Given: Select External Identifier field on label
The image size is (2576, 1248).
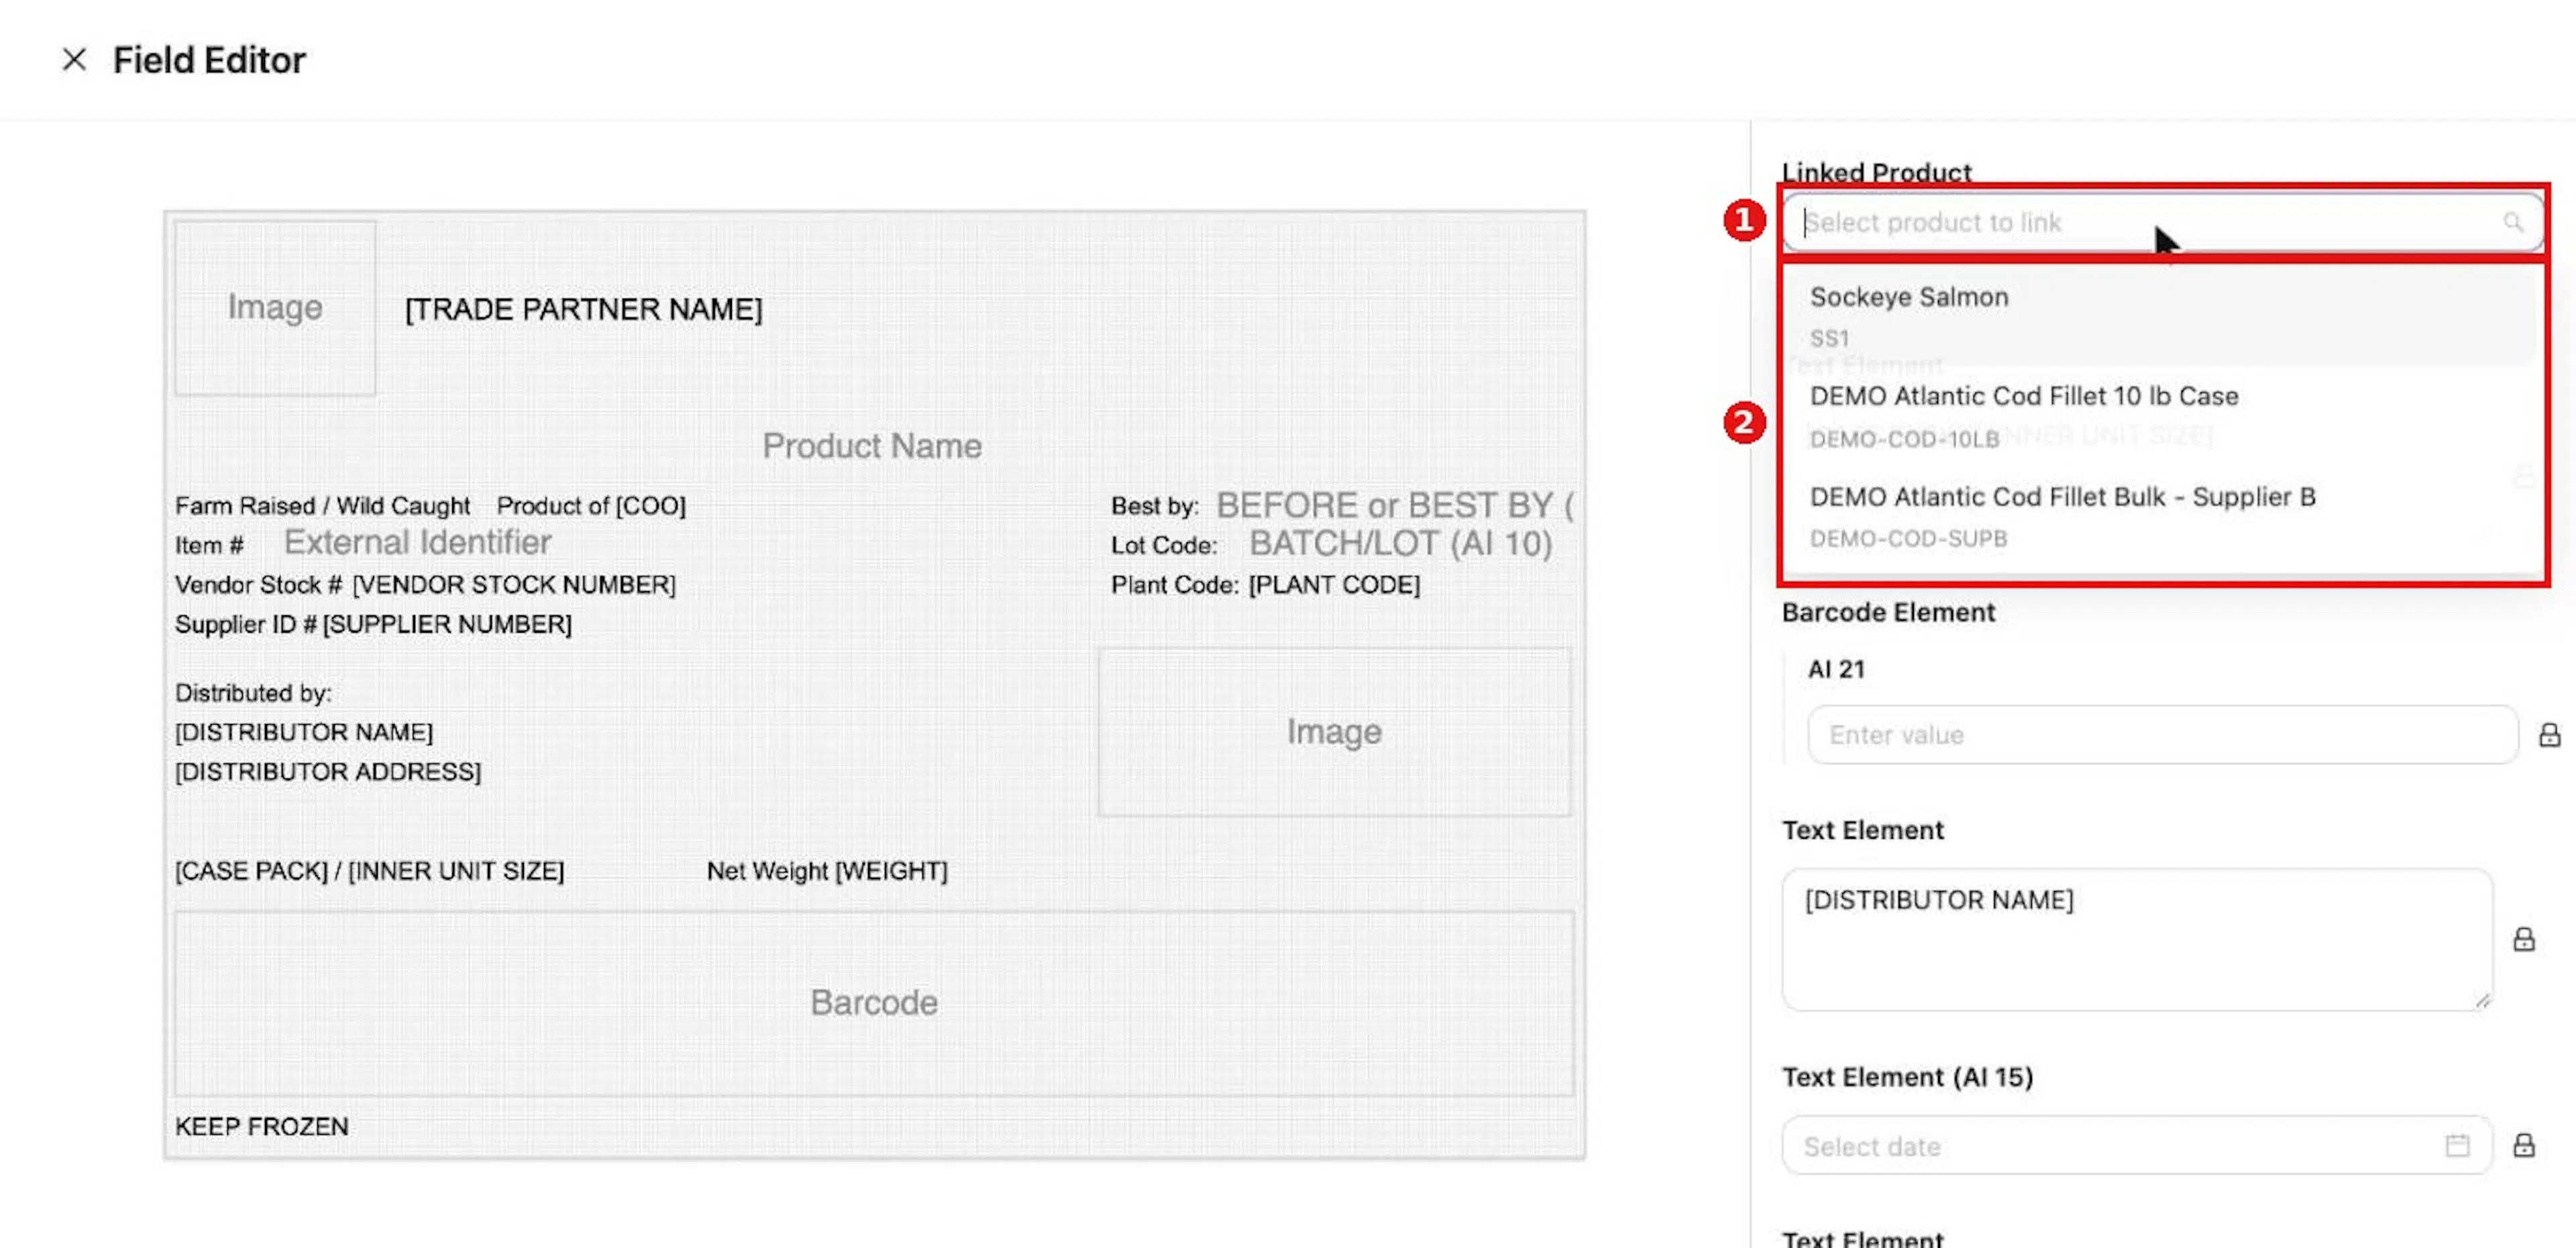Looking at the screenshot, I should (417, 542).
